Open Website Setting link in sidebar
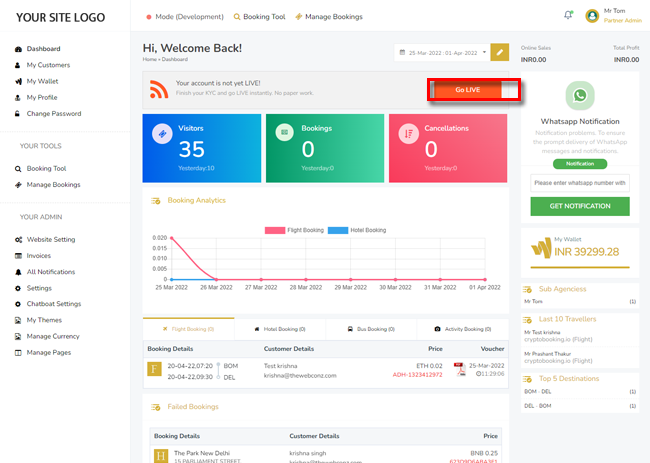 [51, 240]
